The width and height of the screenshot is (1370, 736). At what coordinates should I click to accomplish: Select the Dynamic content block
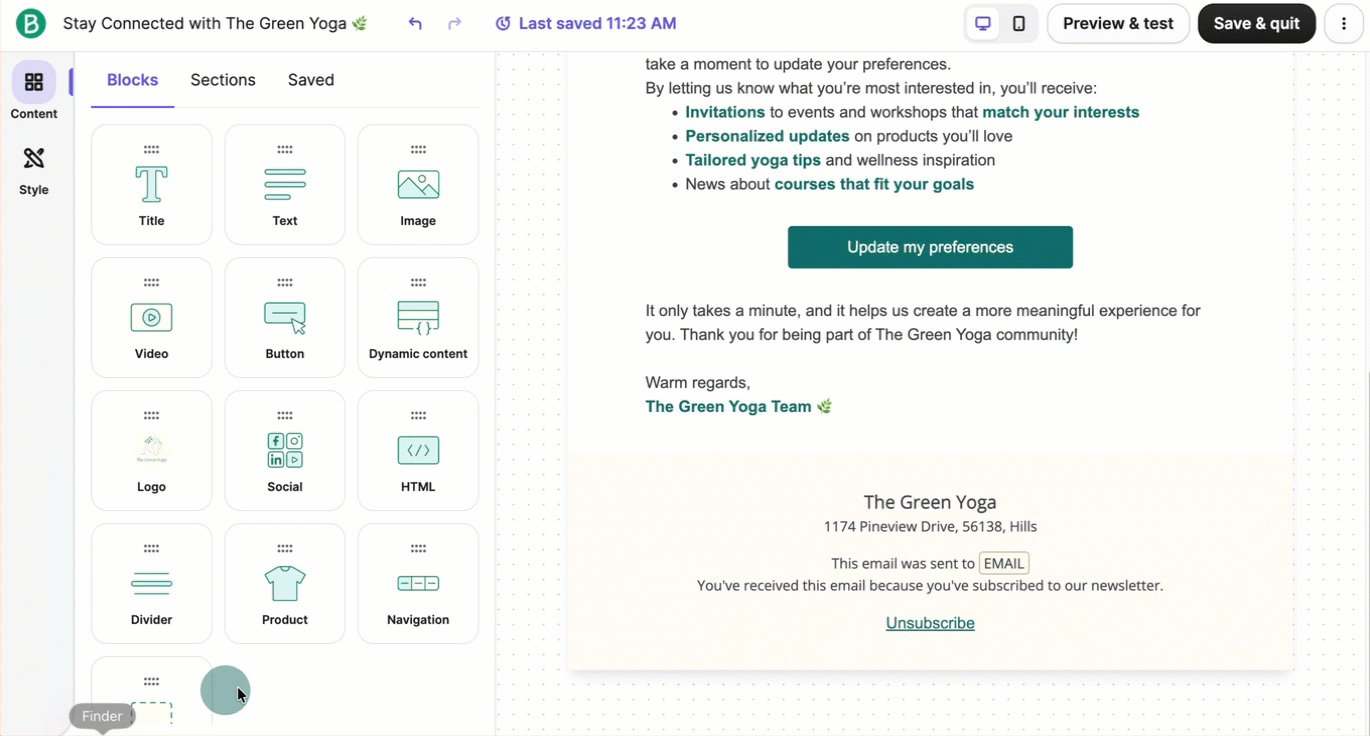418,317
